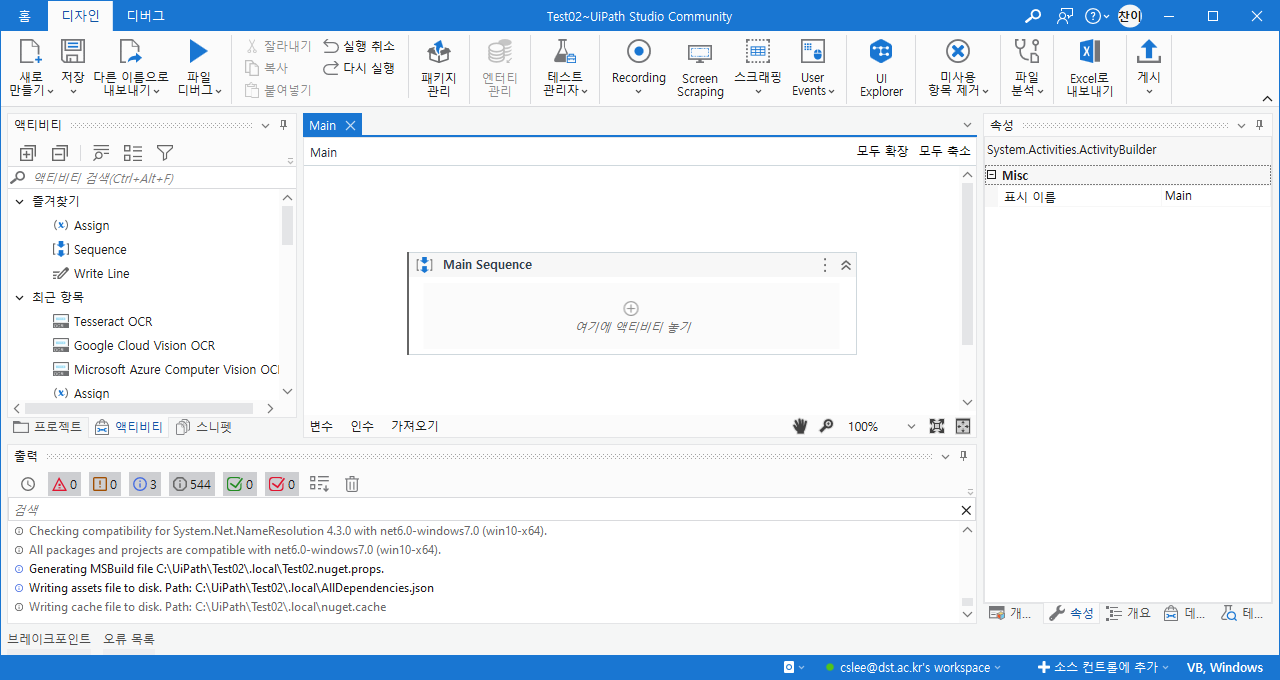Open User Events tool

[812, 67]
